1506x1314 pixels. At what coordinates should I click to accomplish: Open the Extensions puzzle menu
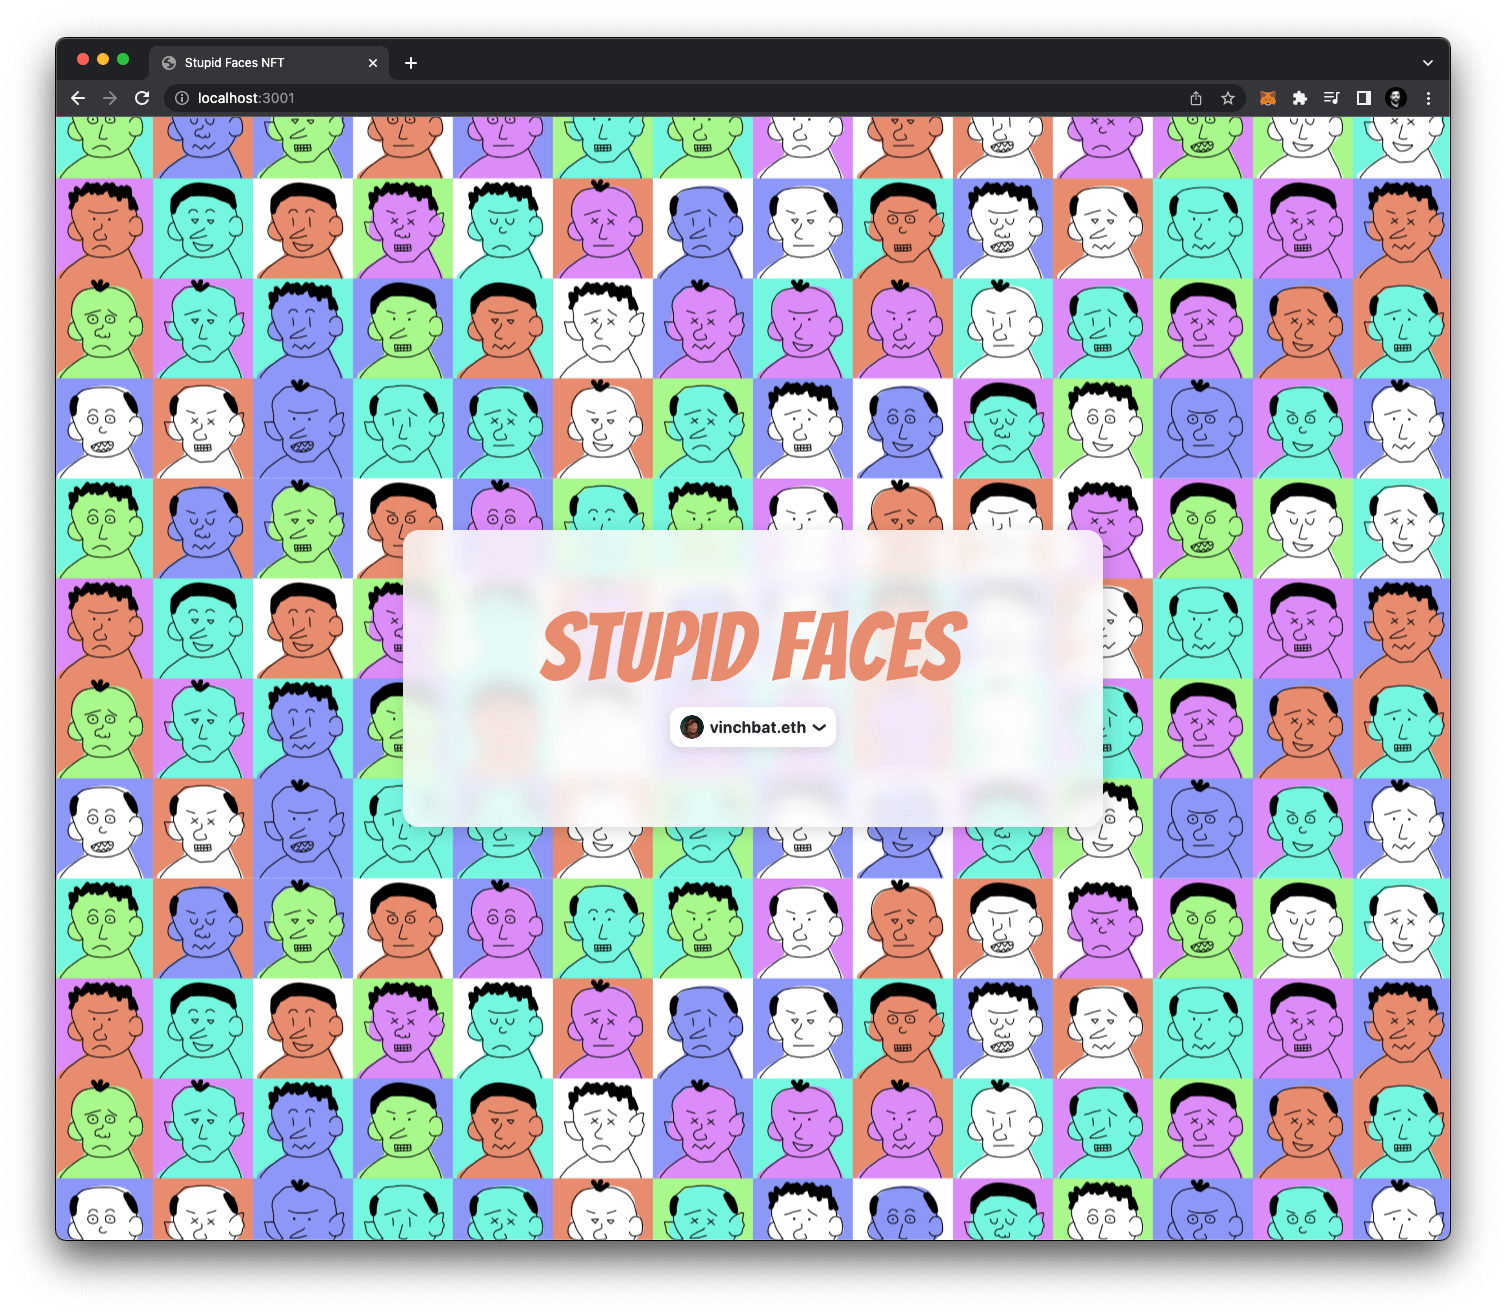click(x=1300, y=98)
